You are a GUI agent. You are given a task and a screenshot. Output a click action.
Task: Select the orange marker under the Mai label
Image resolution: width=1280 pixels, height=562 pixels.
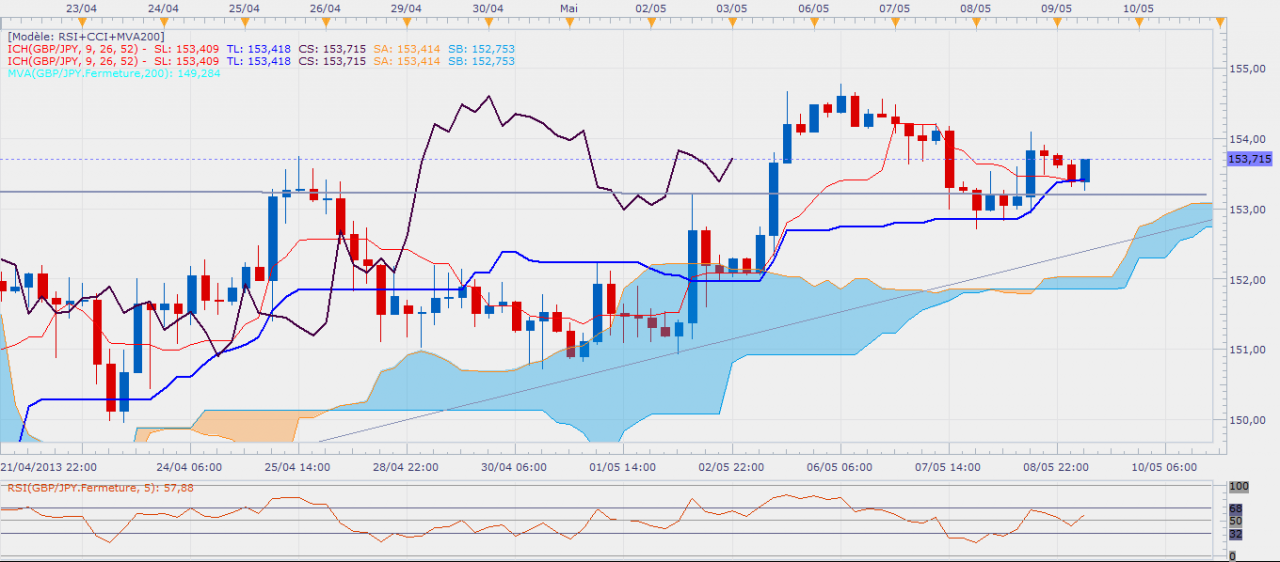pos(570,21)
